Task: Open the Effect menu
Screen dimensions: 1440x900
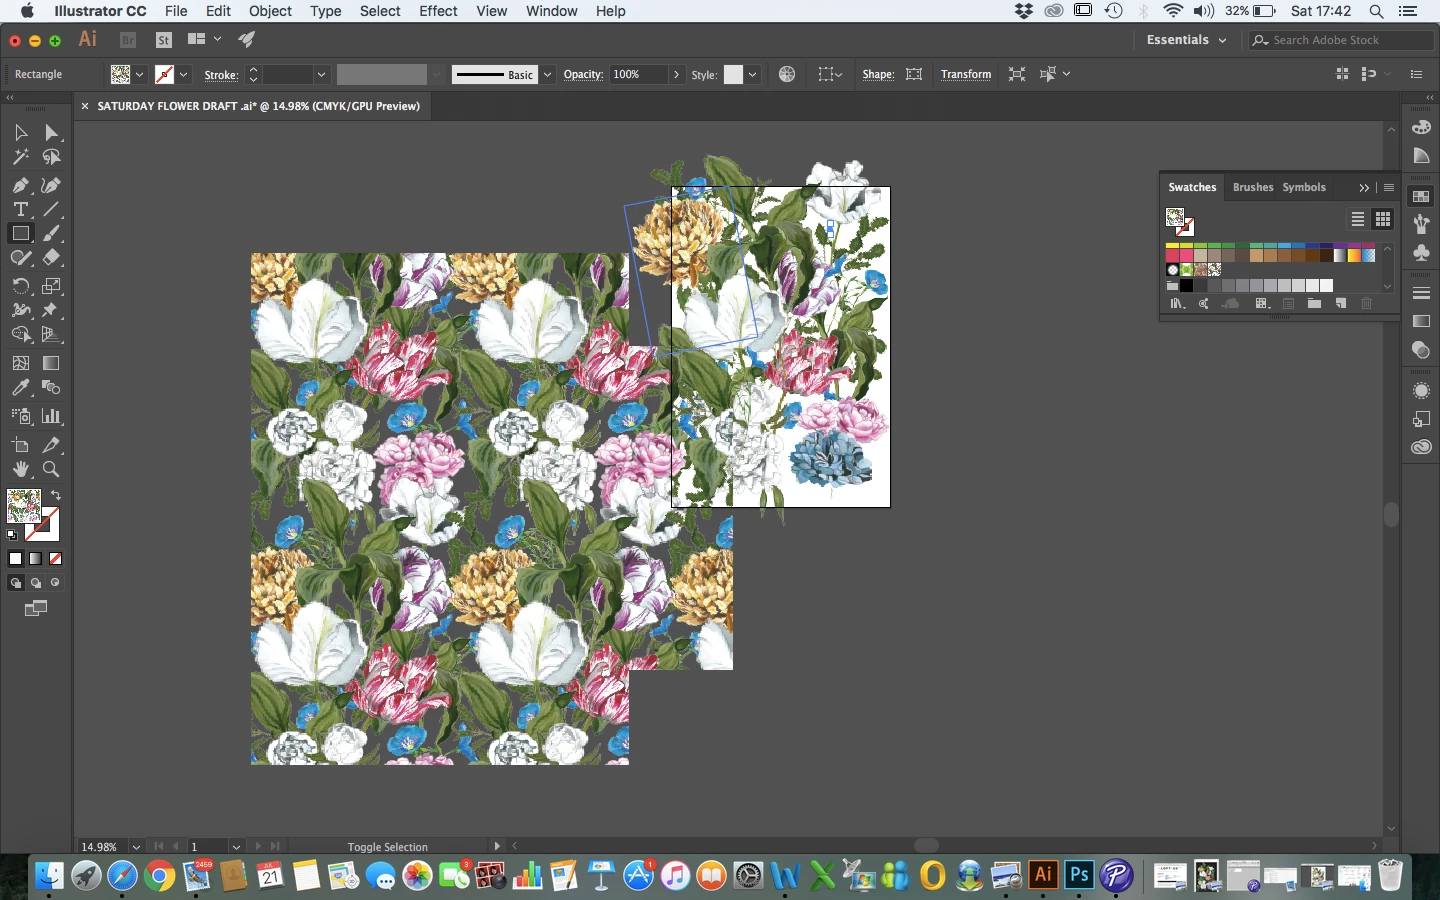Action: pyautogui.click(x=438, y=11)
